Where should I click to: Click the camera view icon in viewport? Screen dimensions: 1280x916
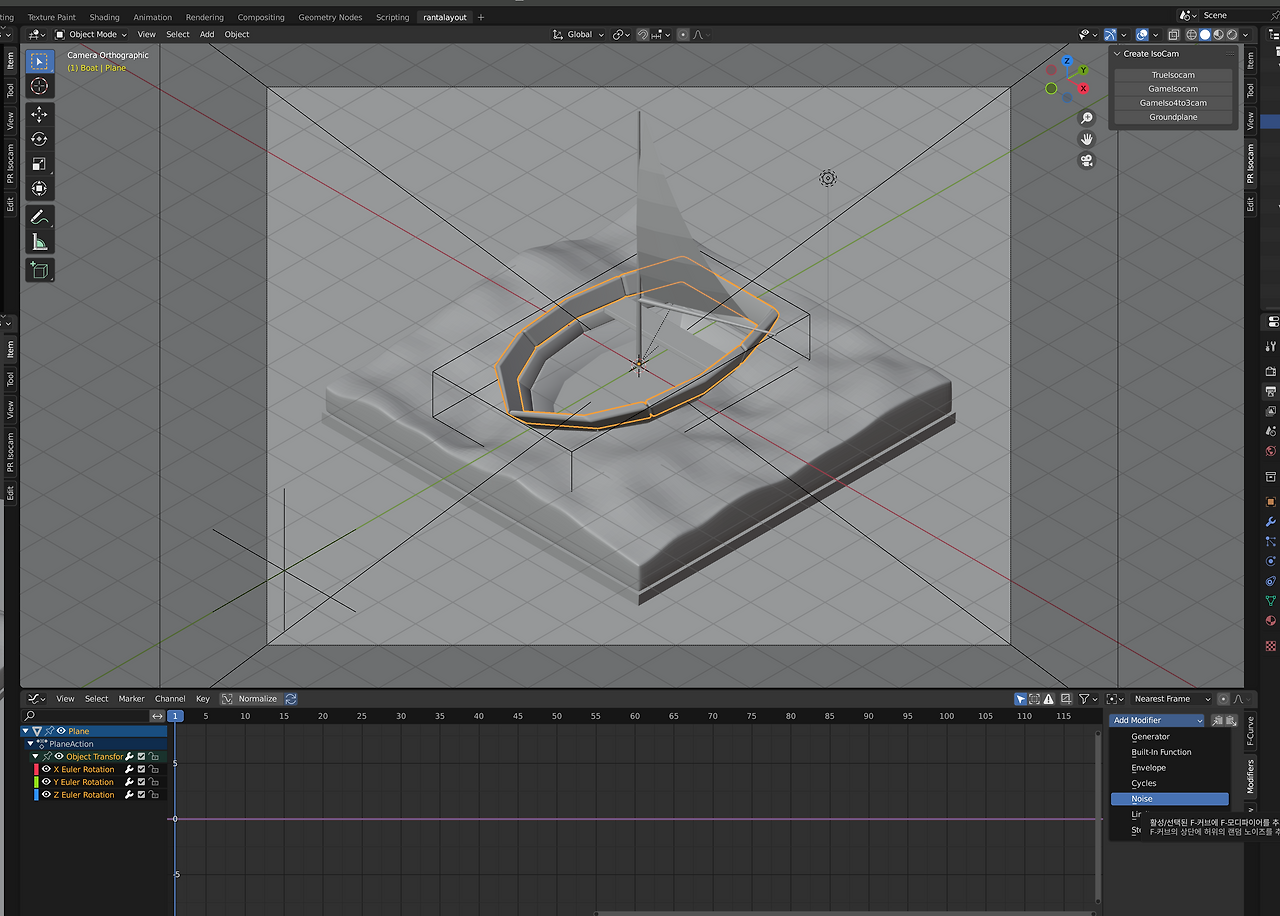(1087, 161)
